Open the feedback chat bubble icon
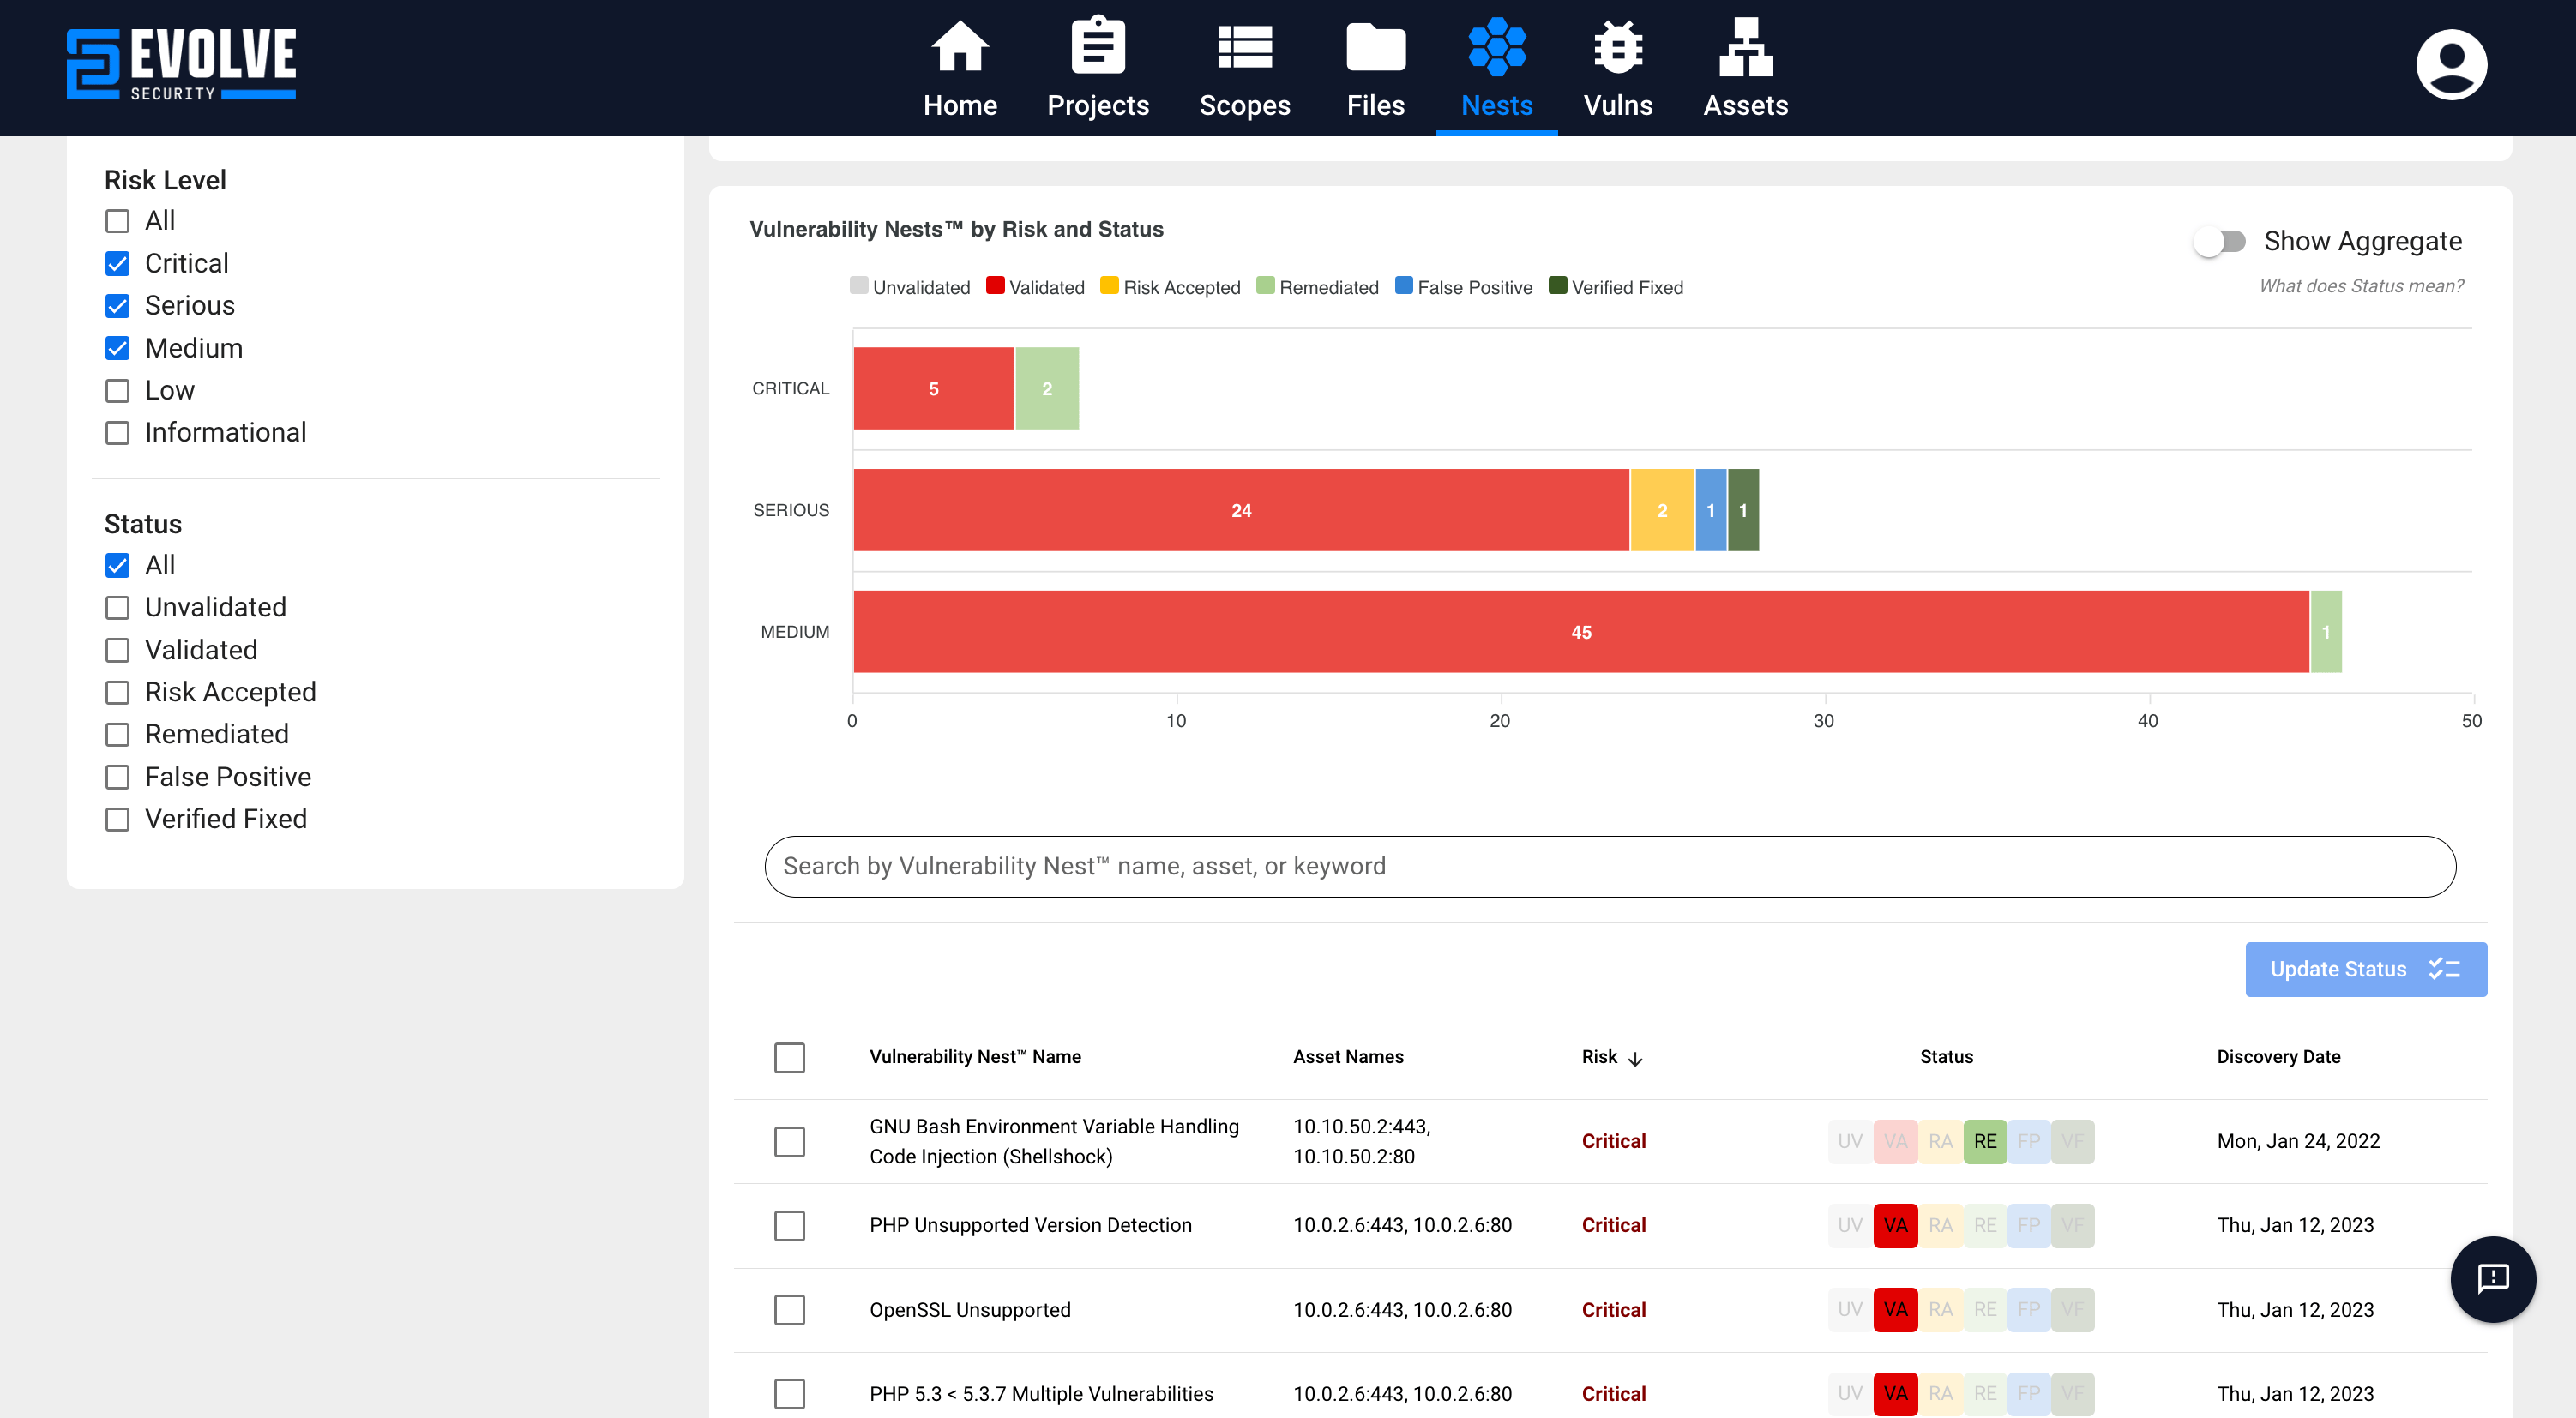The height and width of the screenshot is (1418, 2576). pyautogui.click(x=2492, y=1278)
